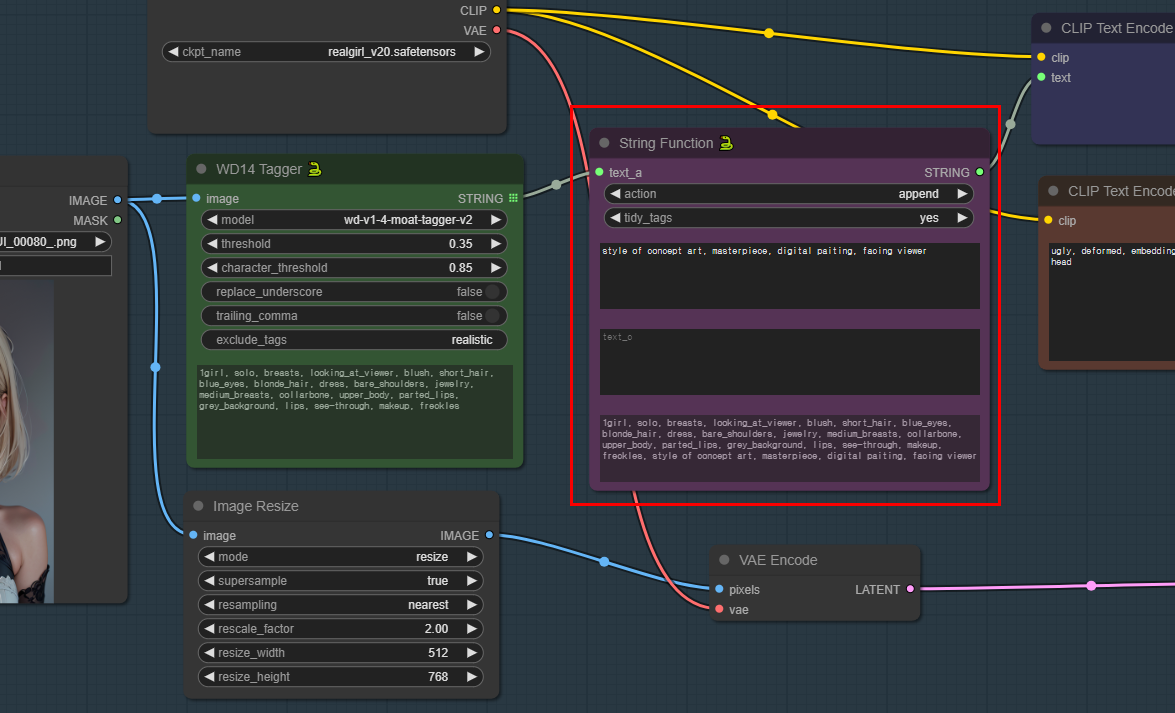Open the supersample true selector
Screen dimensions: 1175x713
[340, 580]
